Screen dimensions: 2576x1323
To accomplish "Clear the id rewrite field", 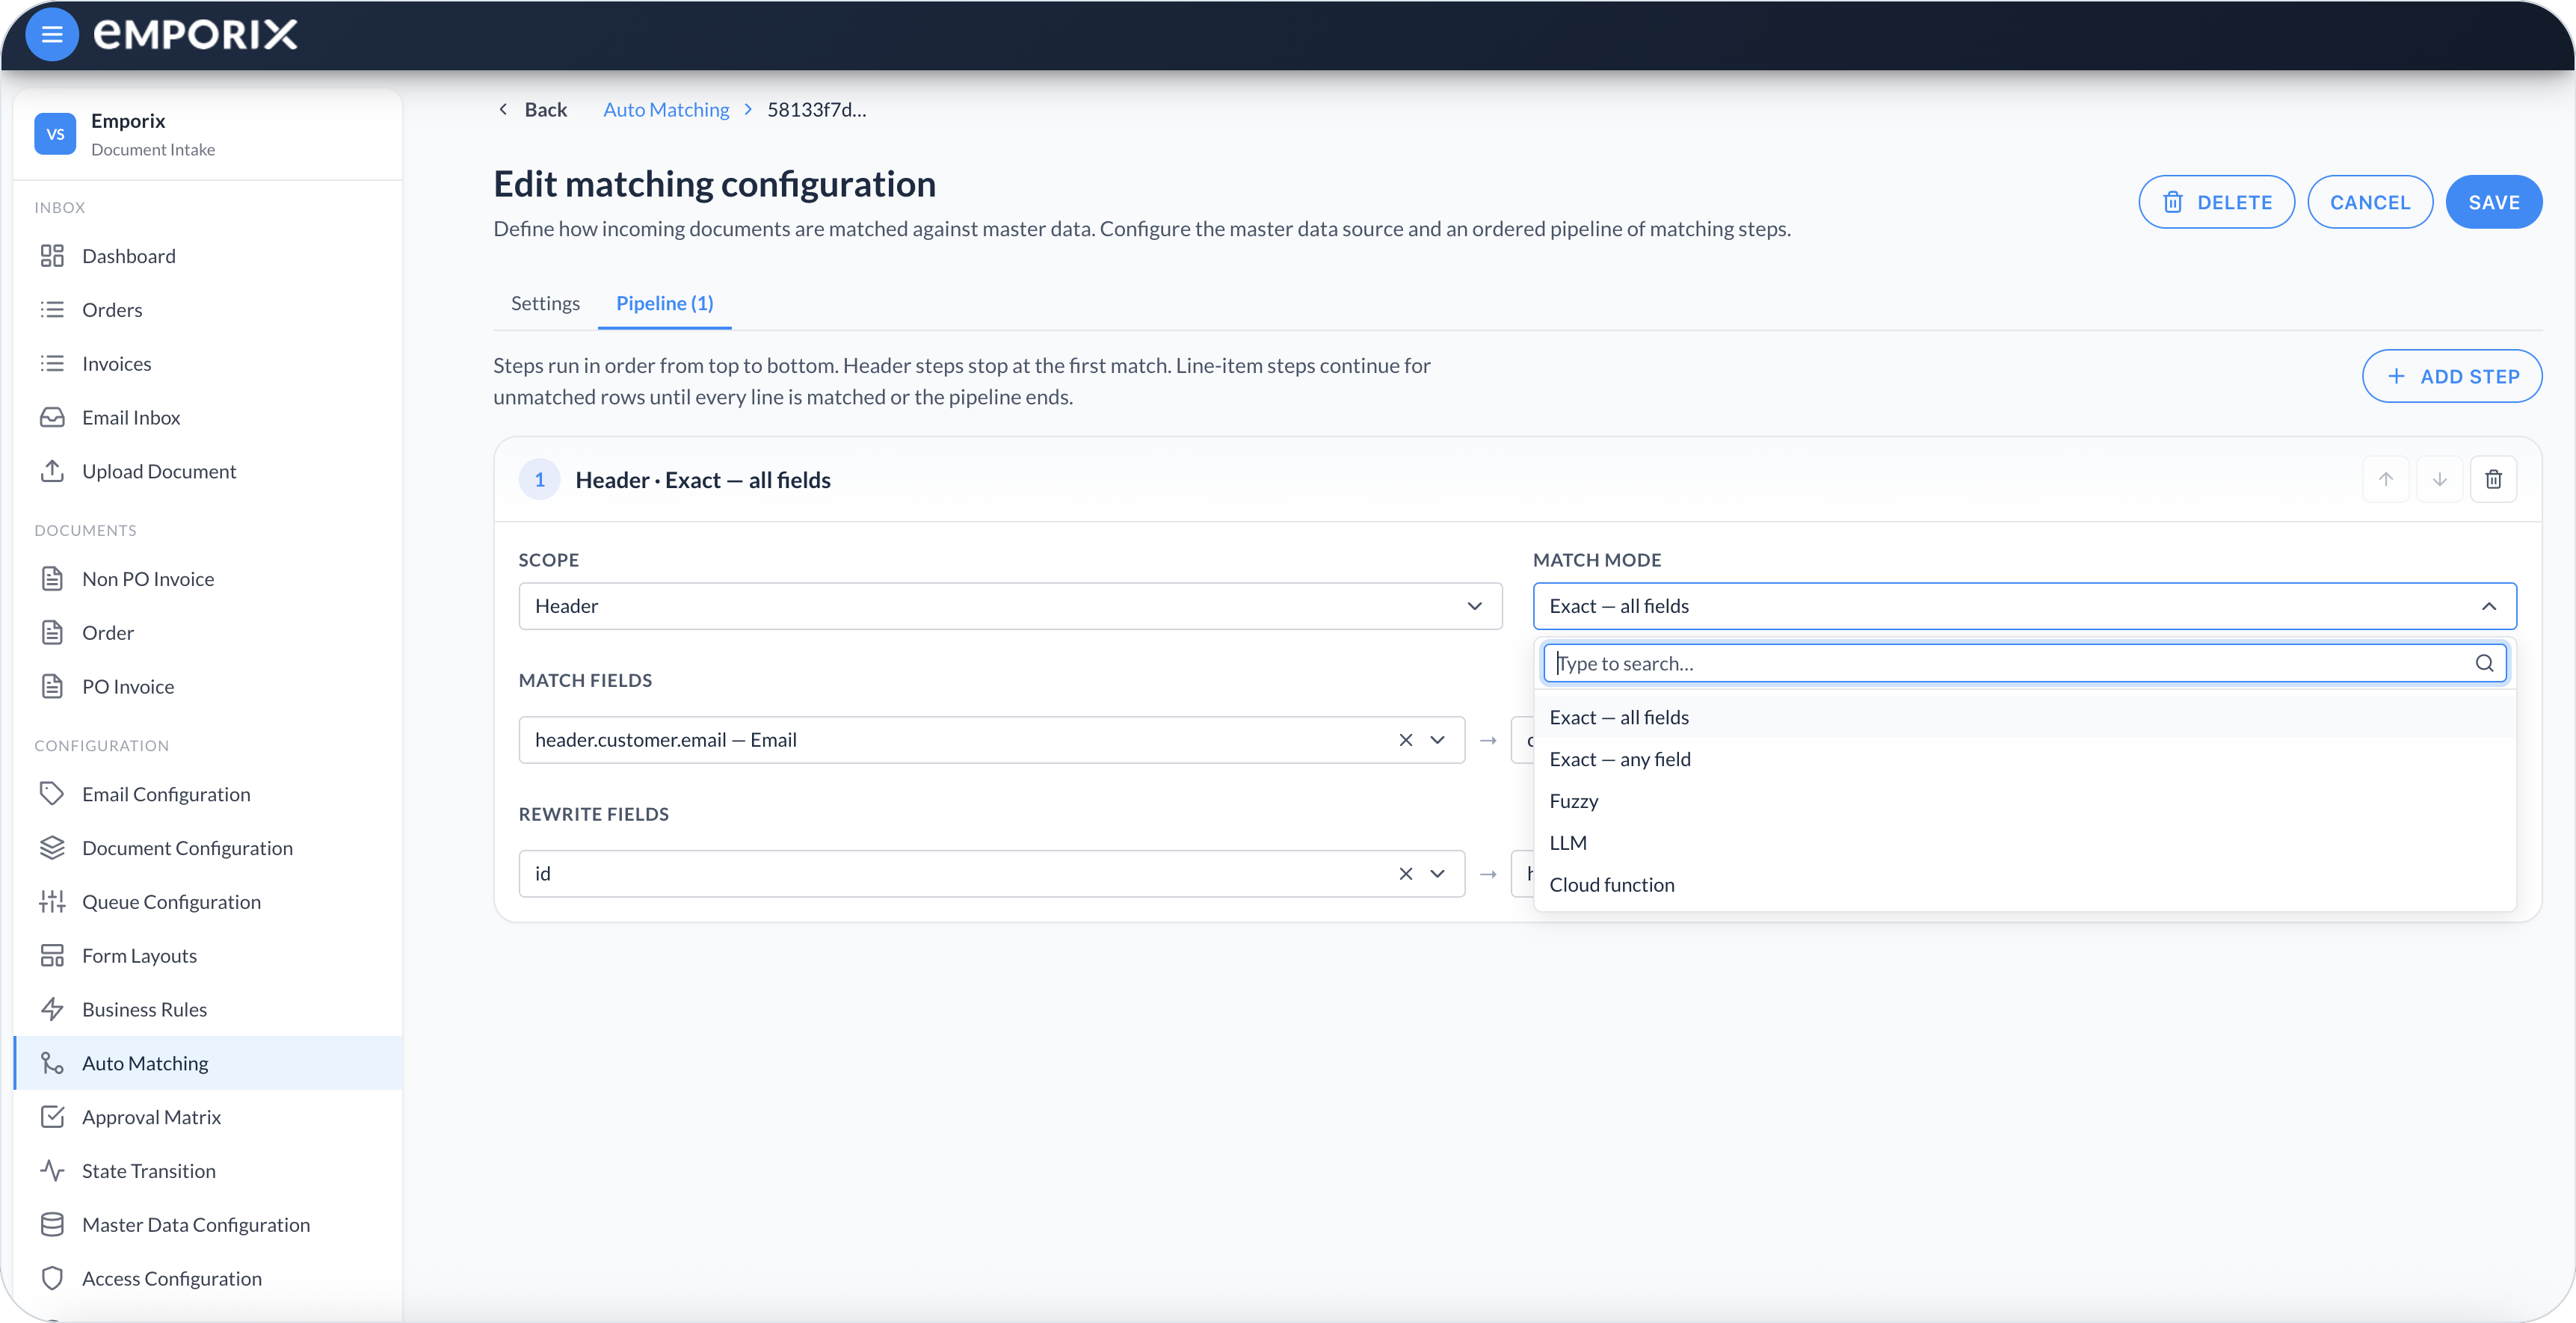I will pyautogui.click(x=1405, y=874).
